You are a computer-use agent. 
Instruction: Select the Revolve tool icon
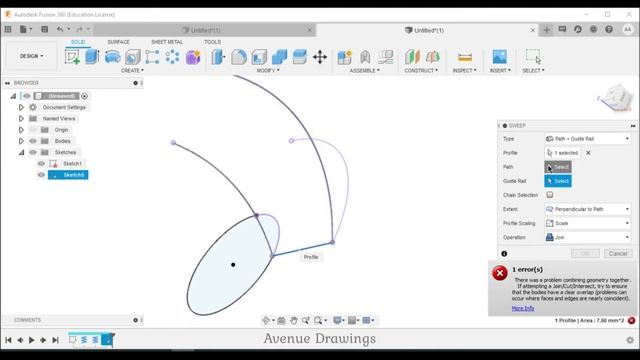(x=112, y=57)
